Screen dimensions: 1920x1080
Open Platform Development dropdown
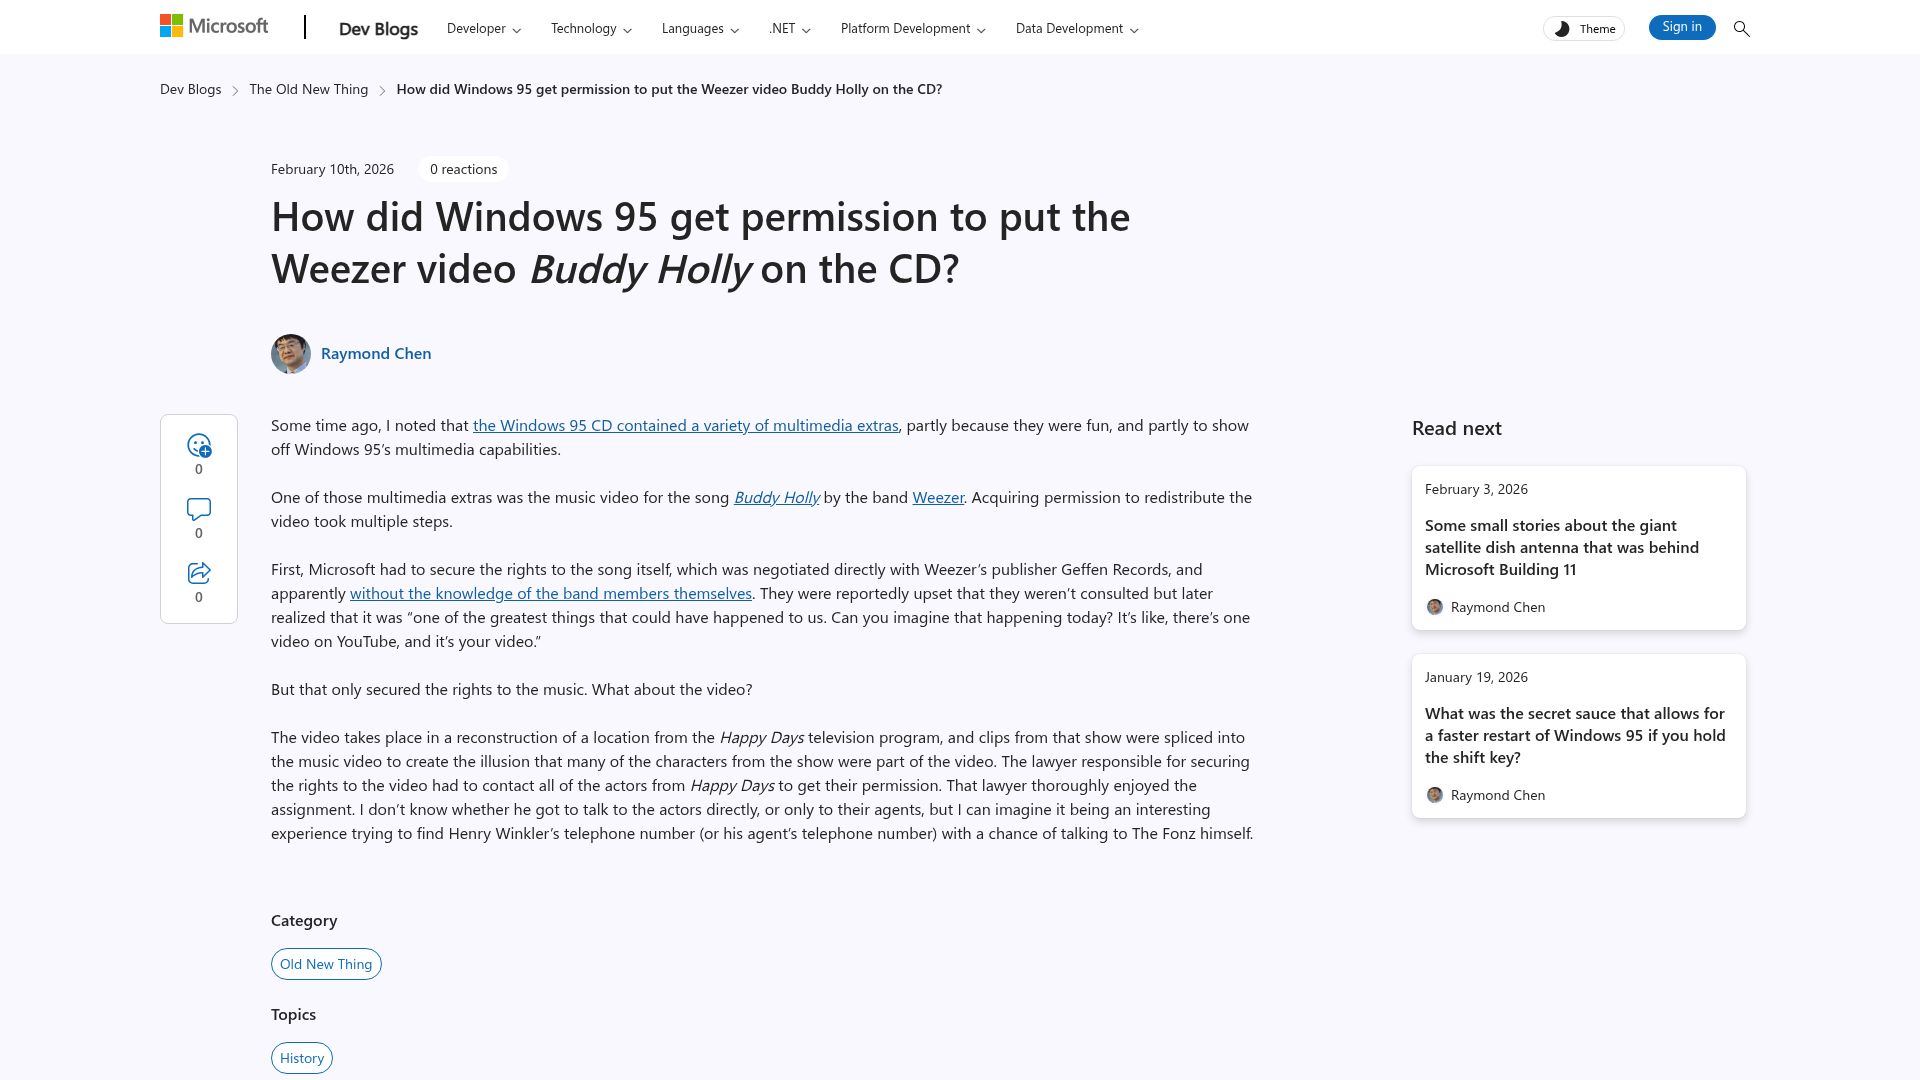click(x=913, y=29)
